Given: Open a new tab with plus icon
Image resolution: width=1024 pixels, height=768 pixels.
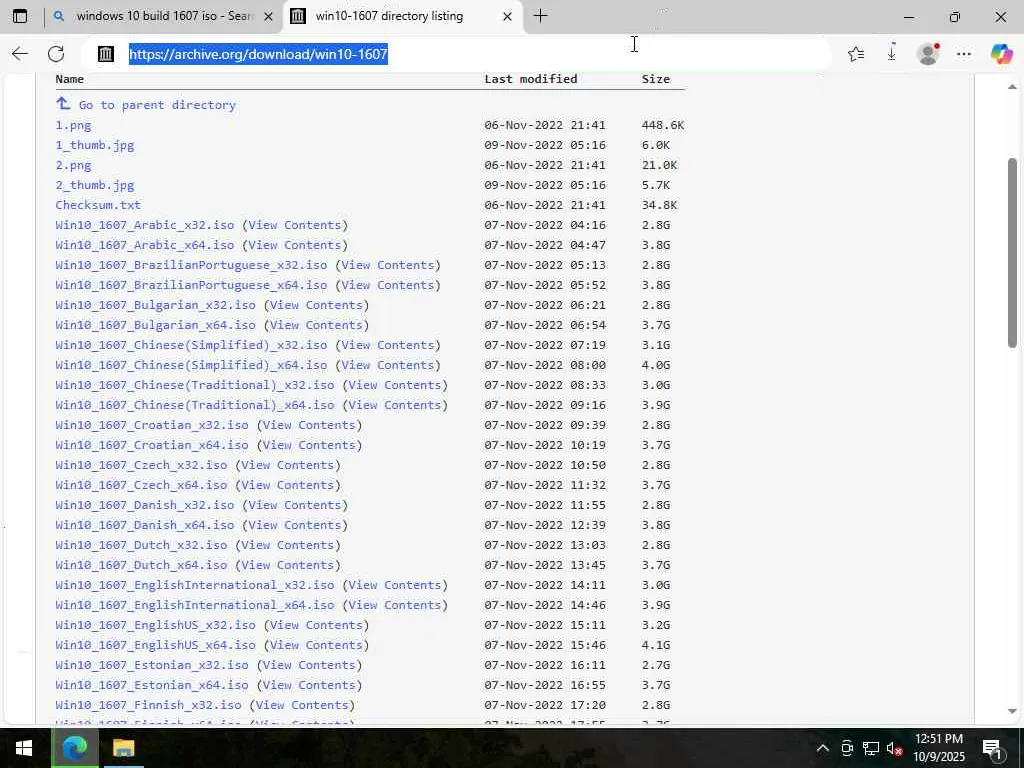Looking at the screenshot, I should point(540,16).
